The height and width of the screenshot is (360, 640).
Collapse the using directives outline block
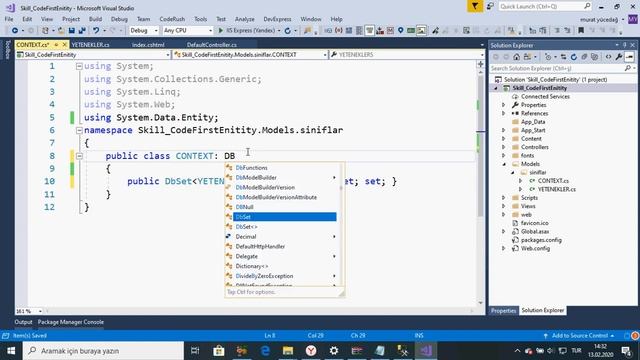coord(79,66)
